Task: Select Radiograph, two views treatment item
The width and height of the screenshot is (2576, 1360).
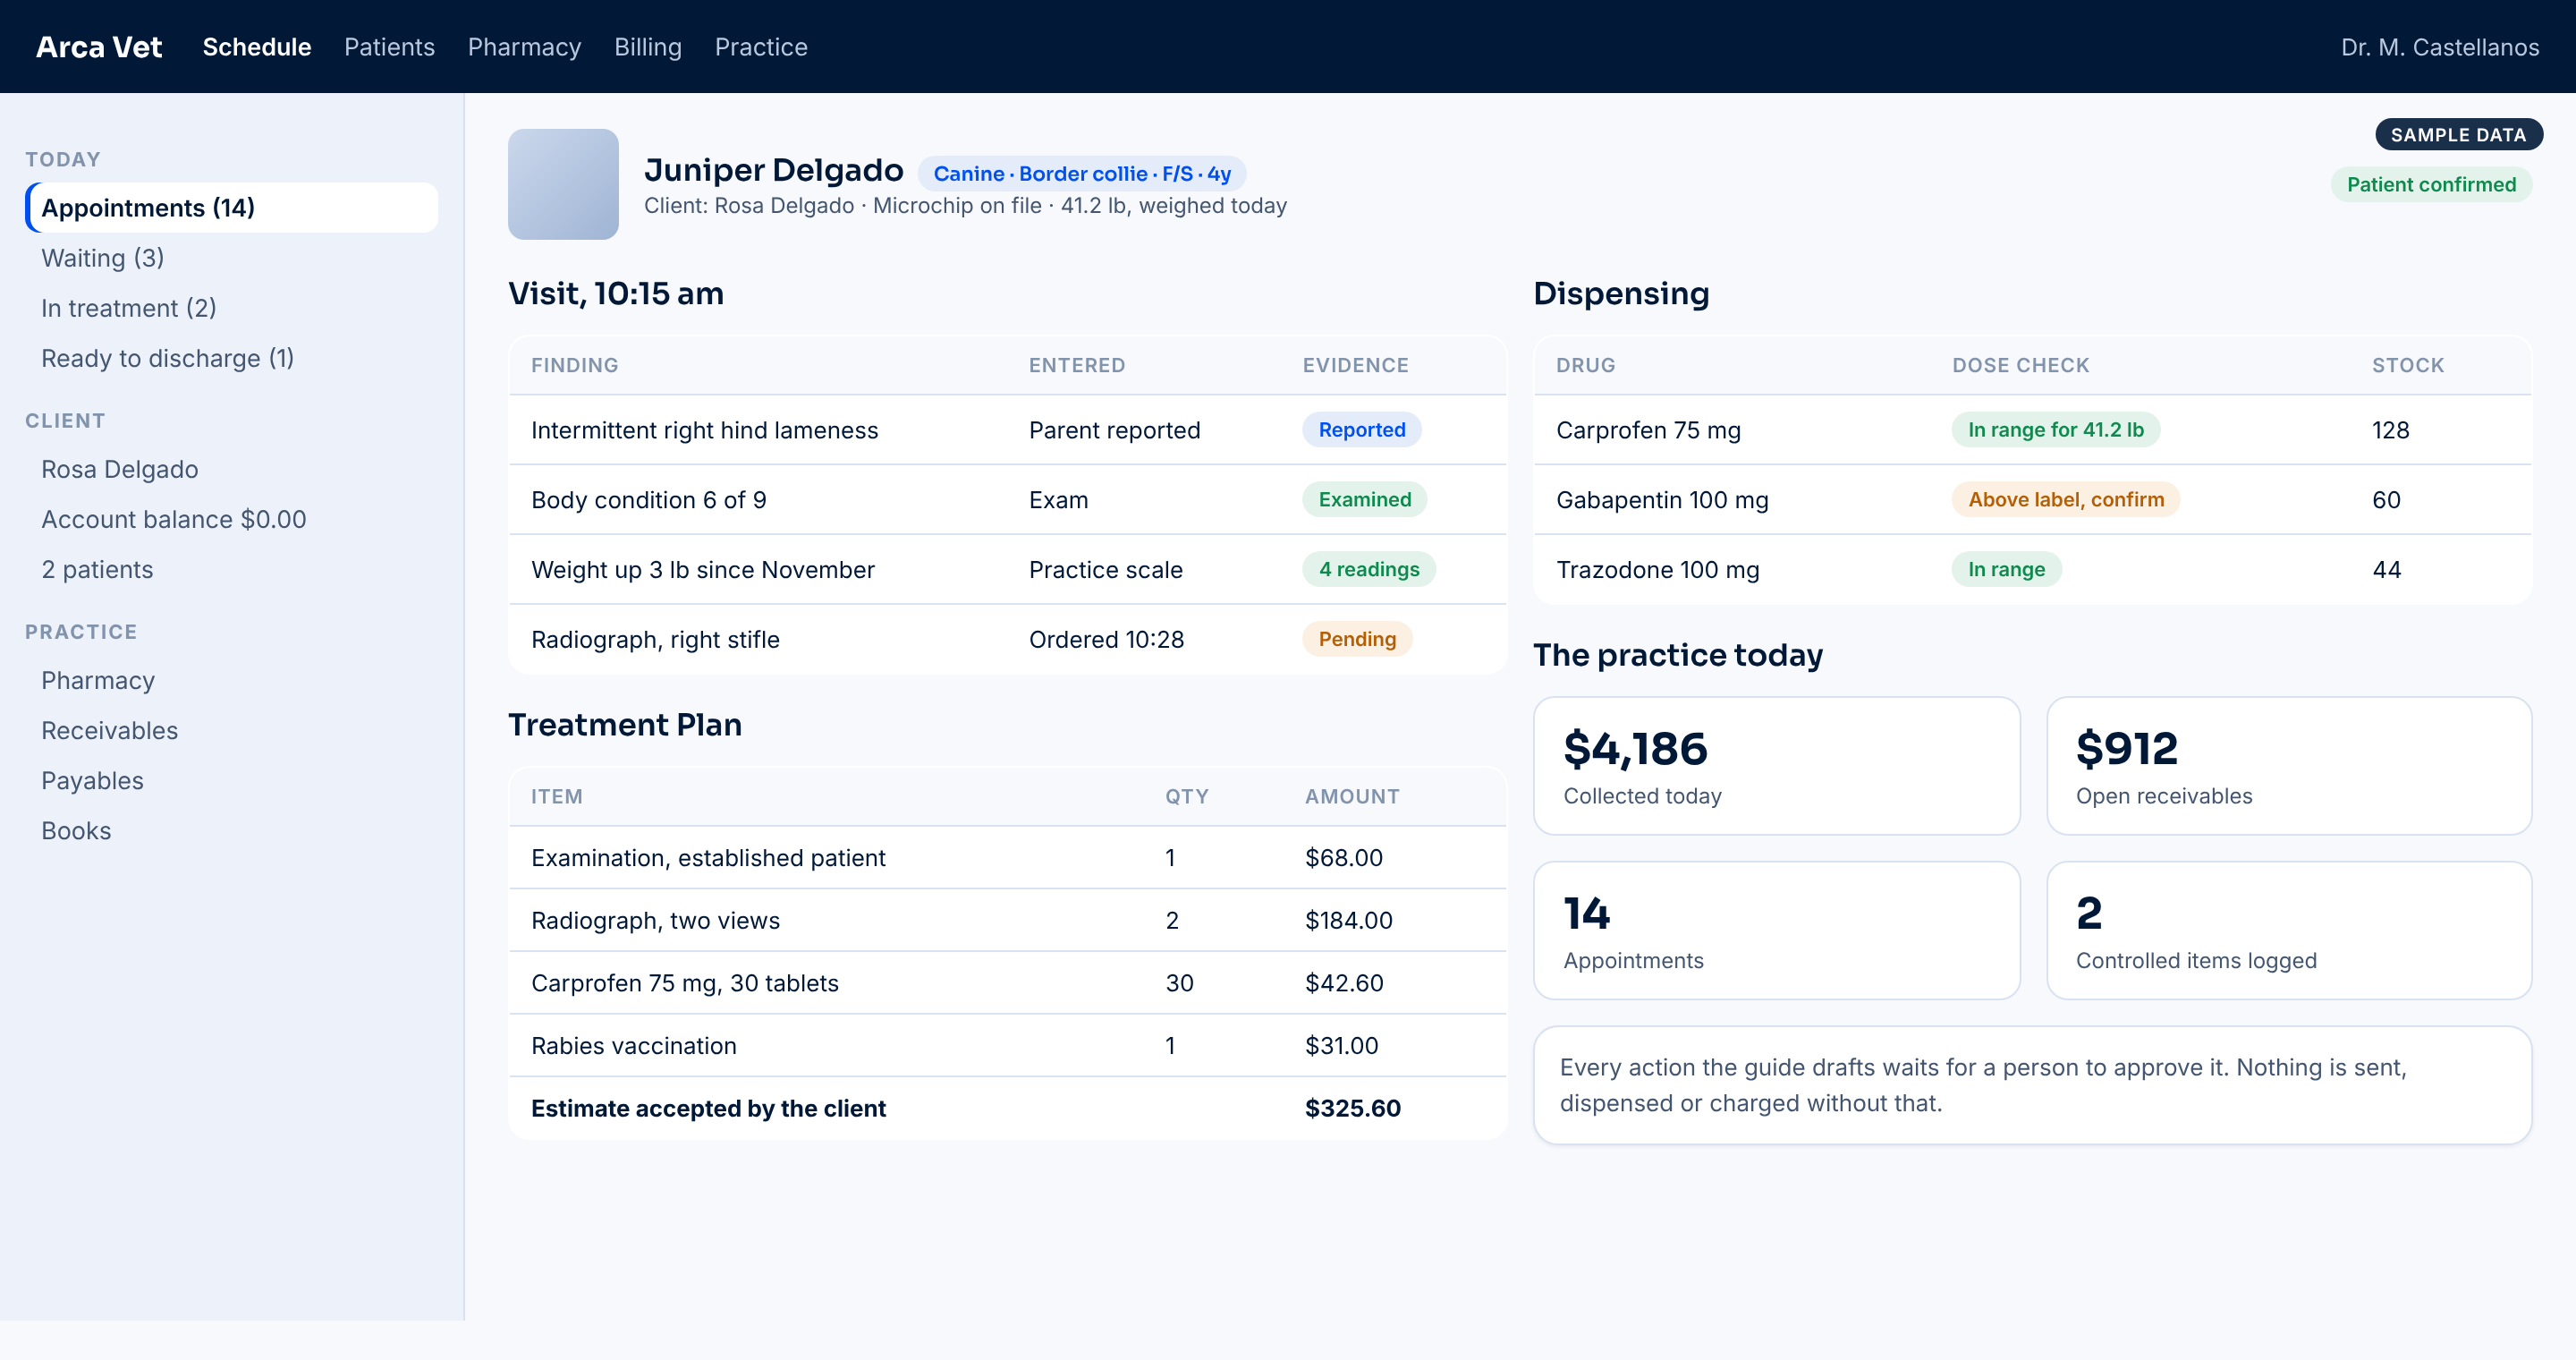Action: point(1007,920)
